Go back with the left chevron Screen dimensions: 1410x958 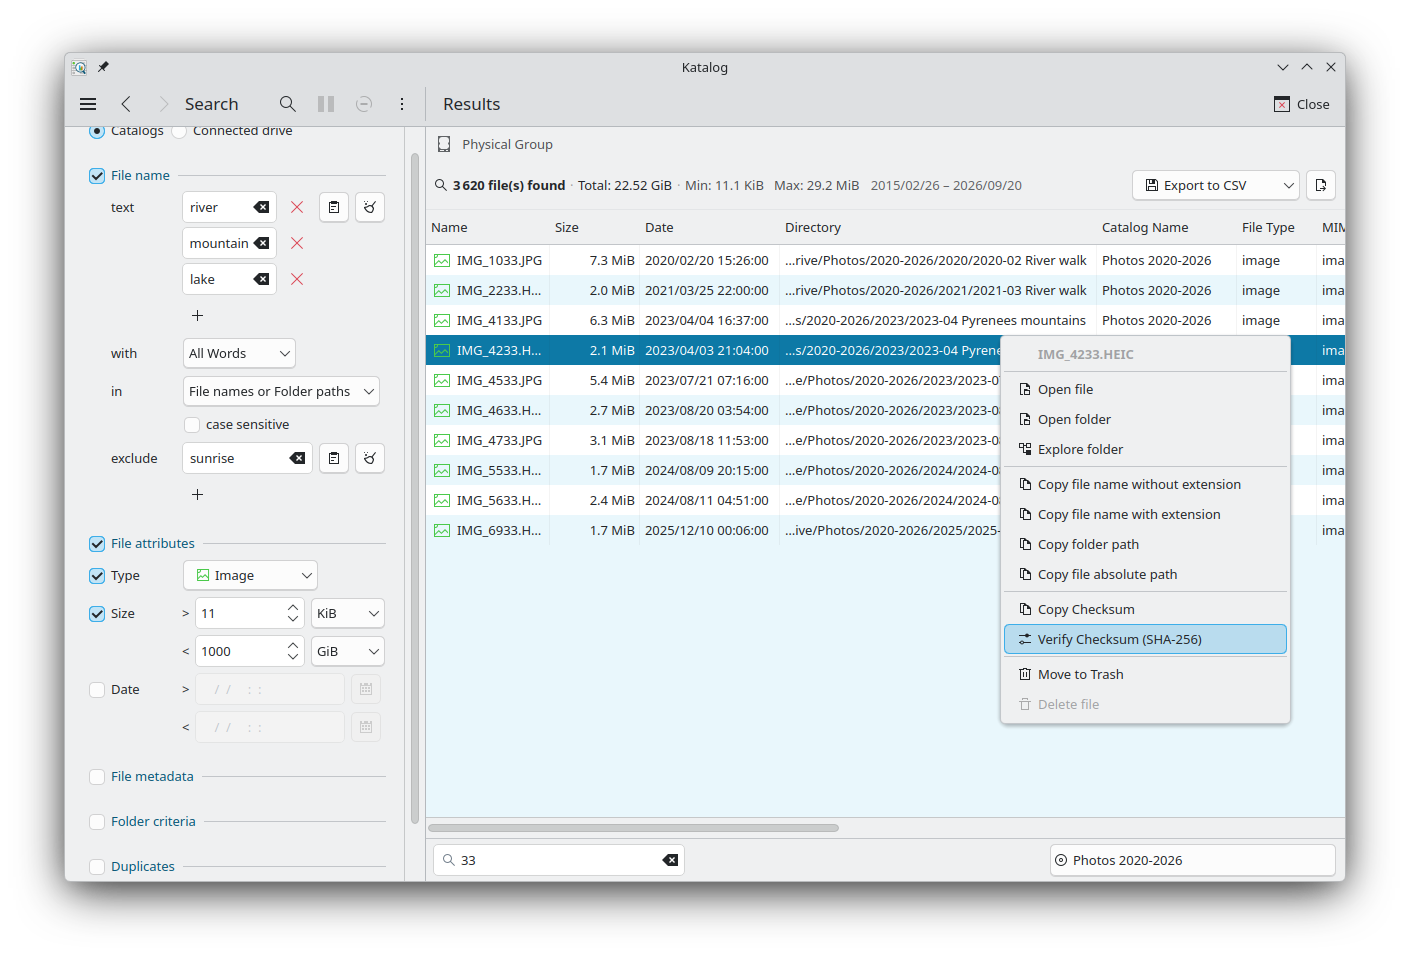[126, 104]
